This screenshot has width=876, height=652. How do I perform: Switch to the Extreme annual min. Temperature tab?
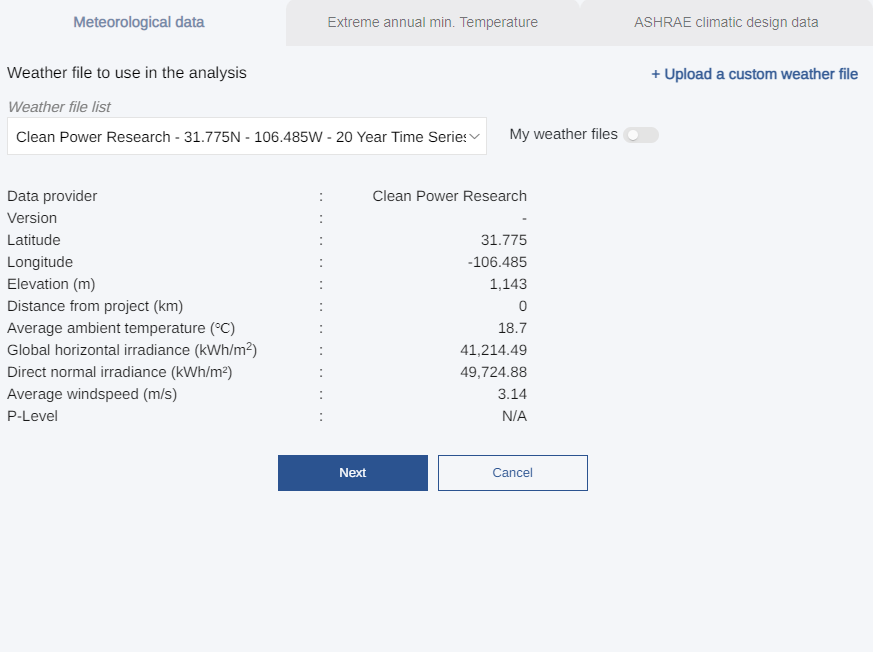coord(432,21)
